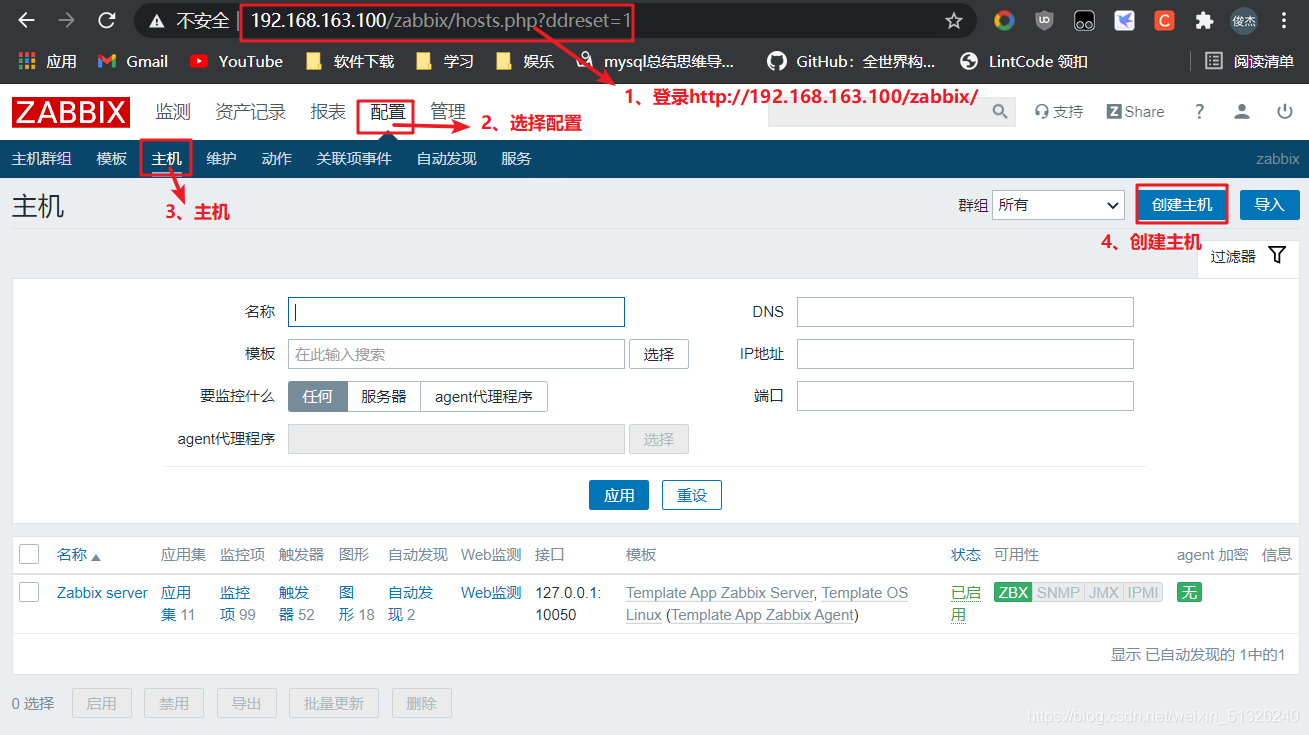
Task: Click the browser forward arrow
Action: (66, 20)
